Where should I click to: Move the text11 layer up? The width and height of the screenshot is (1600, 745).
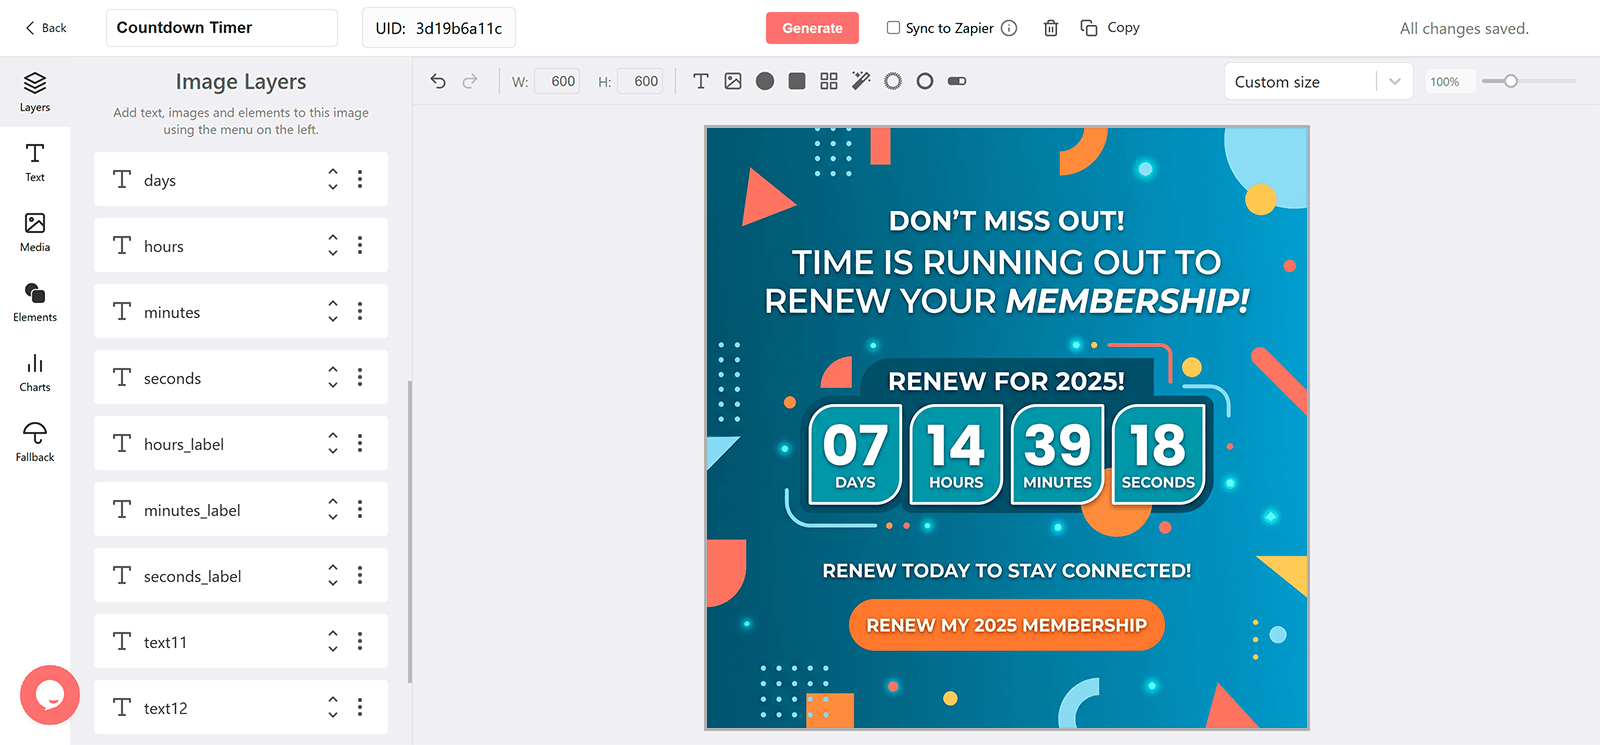[333, 633]
